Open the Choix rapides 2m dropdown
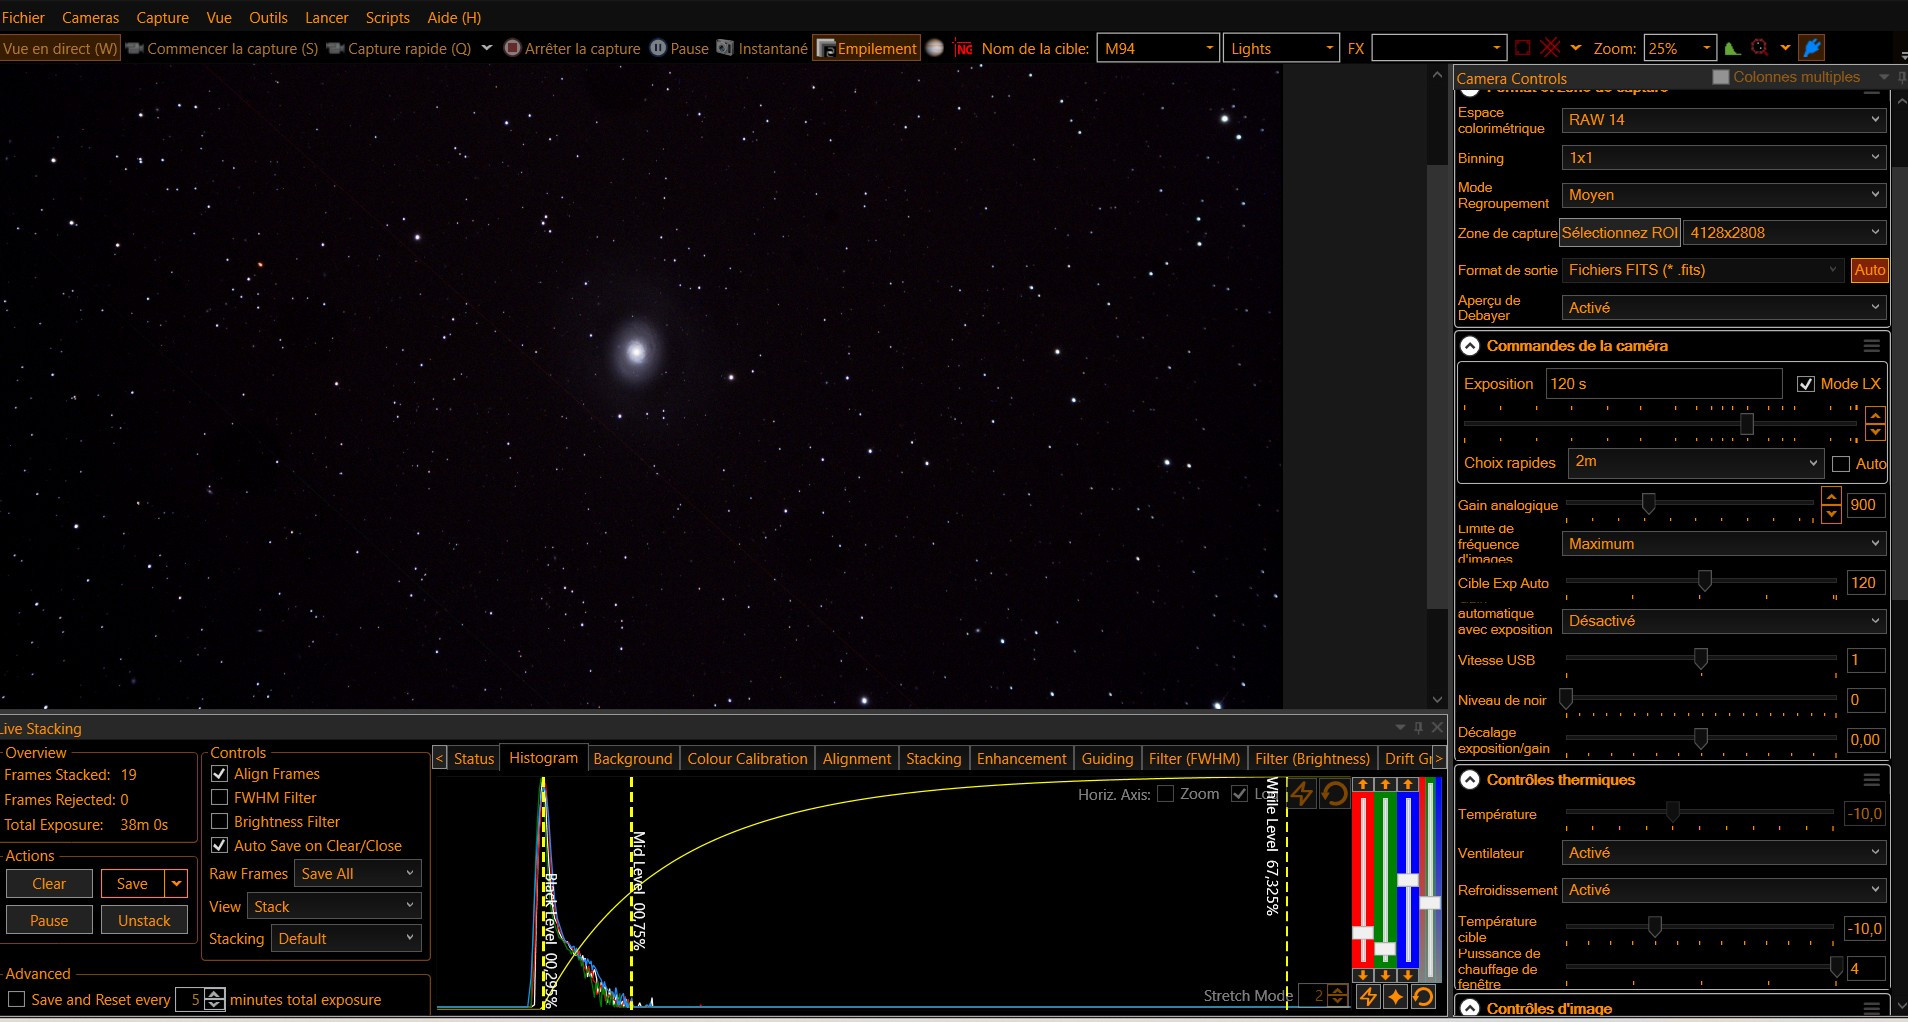The image size is (1908, 1022). click(1696, 462)
